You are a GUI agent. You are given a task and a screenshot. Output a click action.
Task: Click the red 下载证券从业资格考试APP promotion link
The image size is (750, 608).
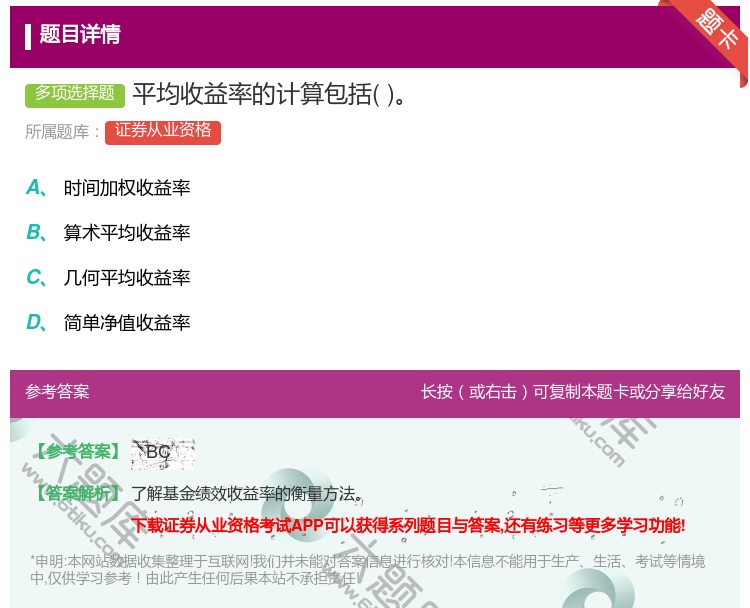pos(408,526)
